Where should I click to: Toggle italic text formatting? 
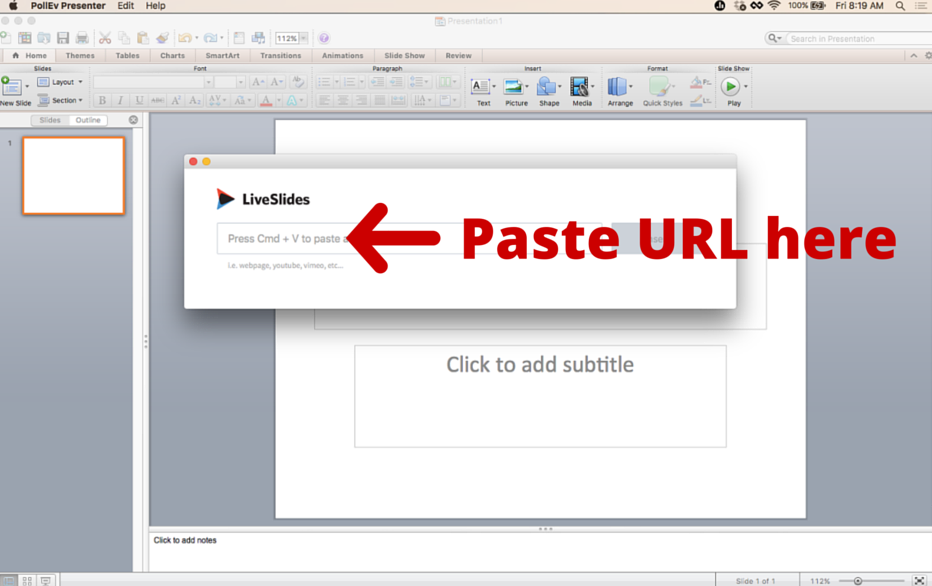click(119, 101)
